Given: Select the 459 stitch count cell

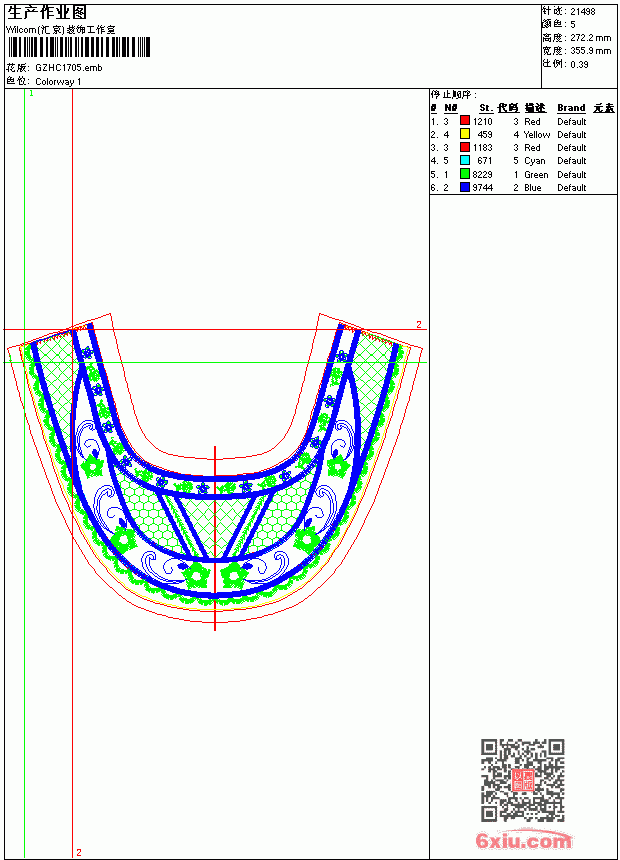Looking at the screenshot, I should point(485,134).
